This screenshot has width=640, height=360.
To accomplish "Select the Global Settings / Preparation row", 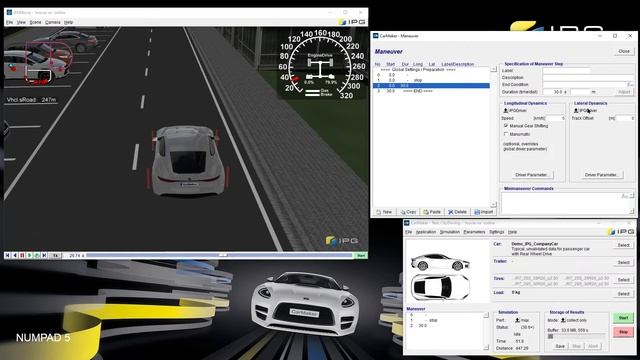I will (x=431, y=70).
